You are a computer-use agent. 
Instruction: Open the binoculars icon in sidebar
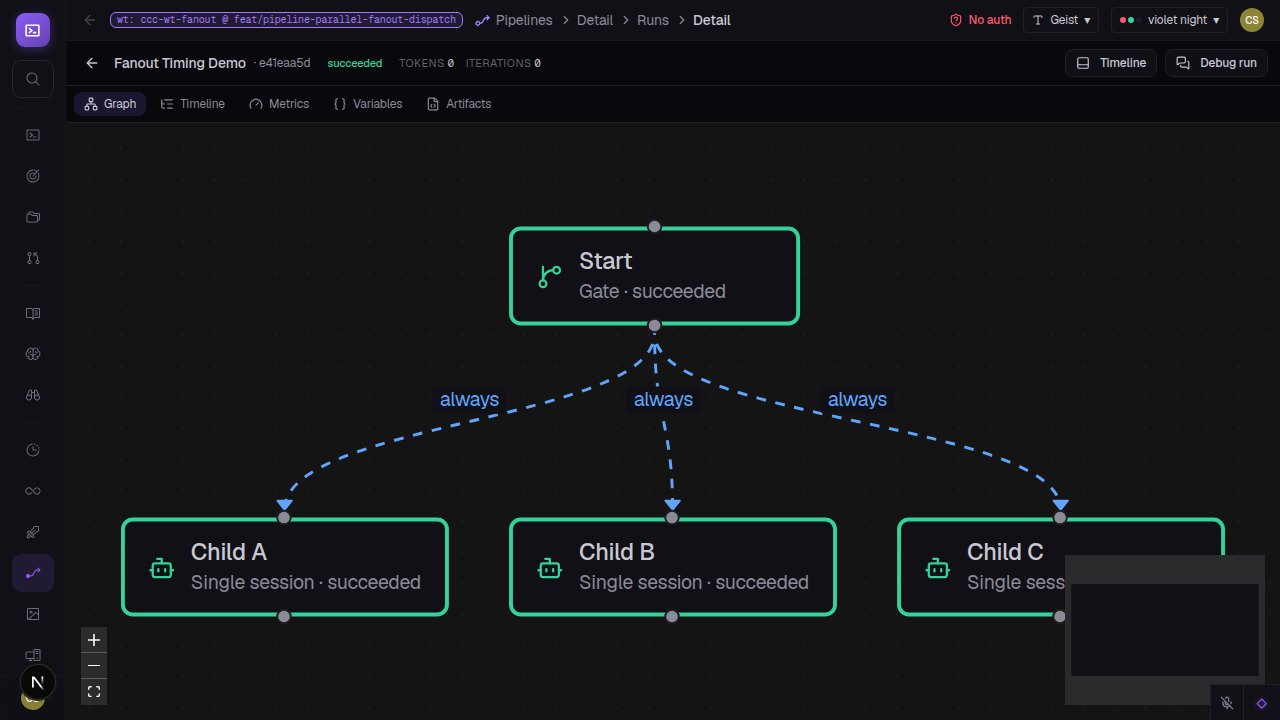[x=33, y=395]
